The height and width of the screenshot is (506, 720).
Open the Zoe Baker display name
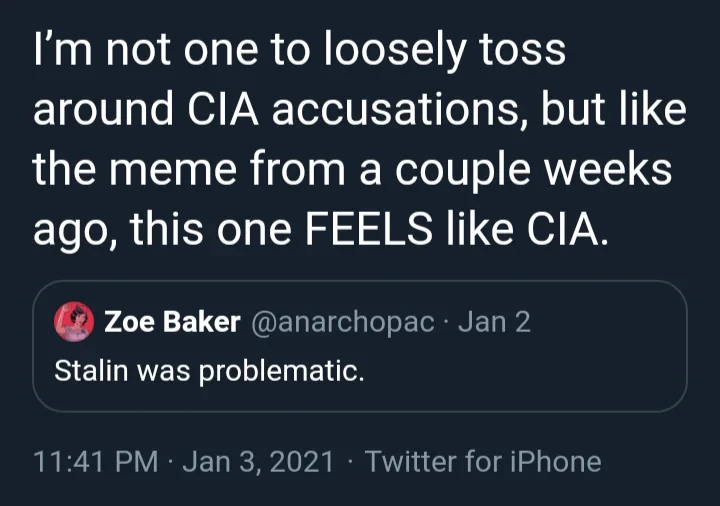(171, 322)
